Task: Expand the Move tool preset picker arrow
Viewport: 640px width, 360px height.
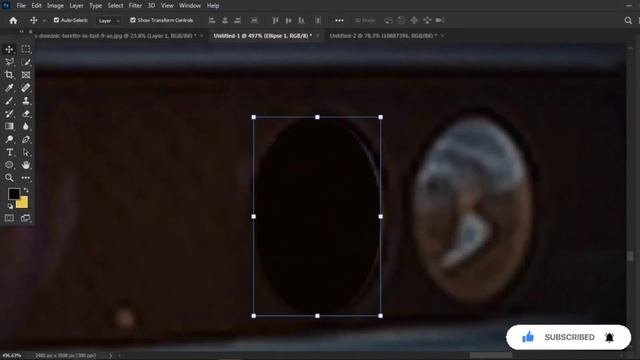Action: point(44,20)
